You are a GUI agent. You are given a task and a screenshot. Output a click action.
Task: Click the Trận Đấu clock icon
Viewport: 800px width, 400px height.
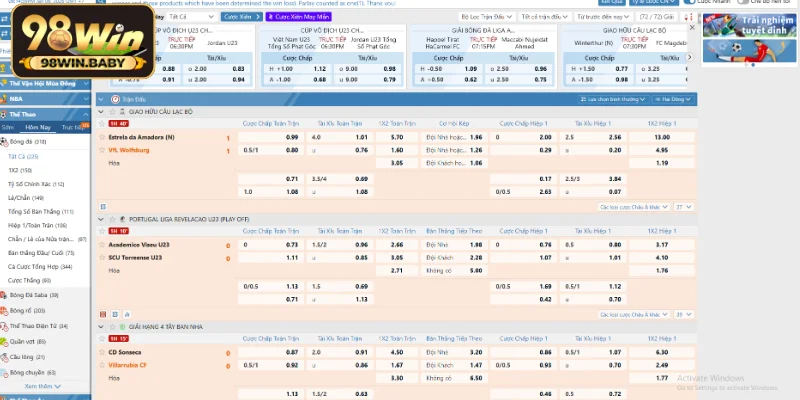click(x=115, y=99)
